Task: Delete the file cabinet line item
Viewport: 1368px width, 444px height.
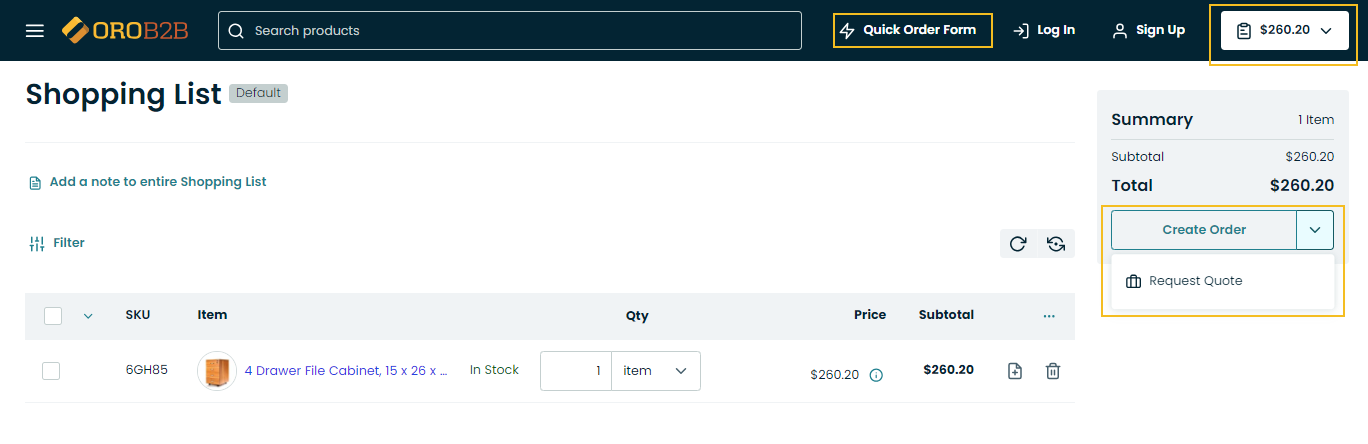Action: click(1052, 371)
